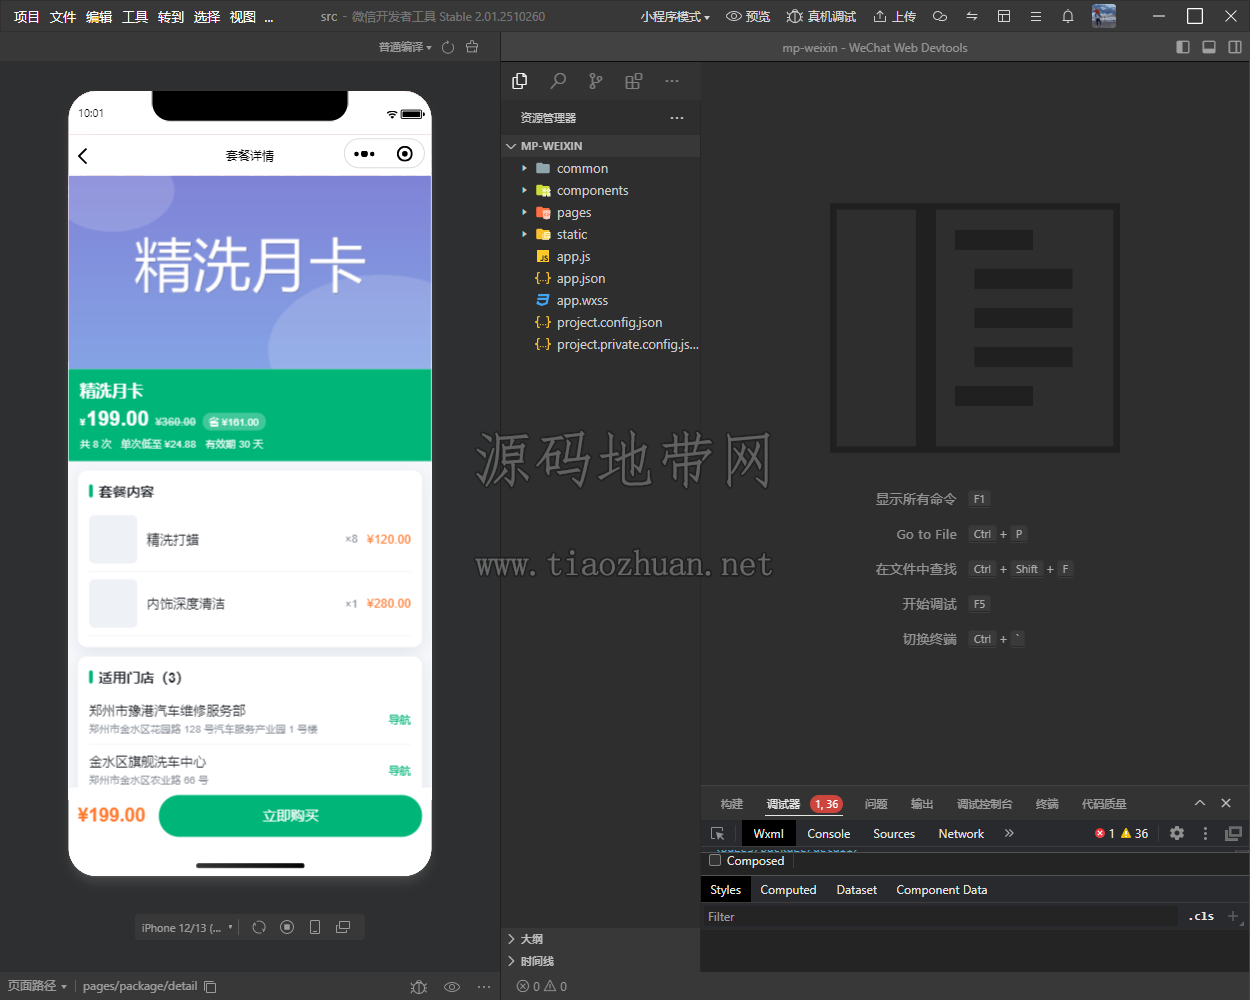Click the 立即购买 button
Image resolution: width=1250 pixels, height=1000 pixels.
point(290,816)
